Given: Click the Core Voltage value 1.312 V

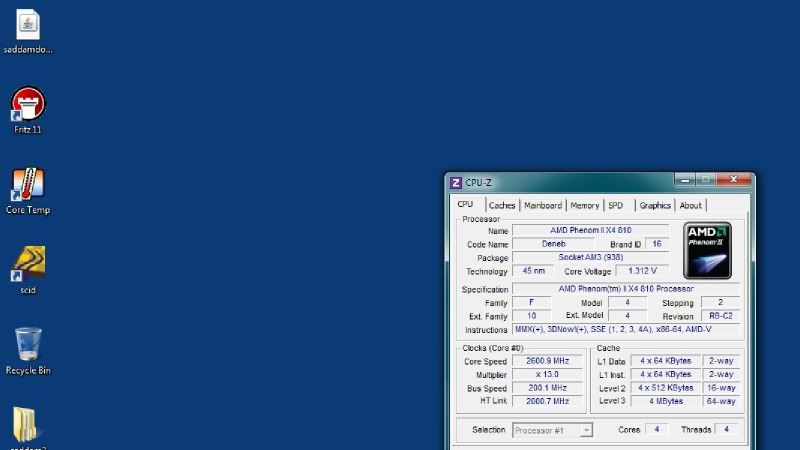Looking at the screenshot, I should [x=642, y=271].
